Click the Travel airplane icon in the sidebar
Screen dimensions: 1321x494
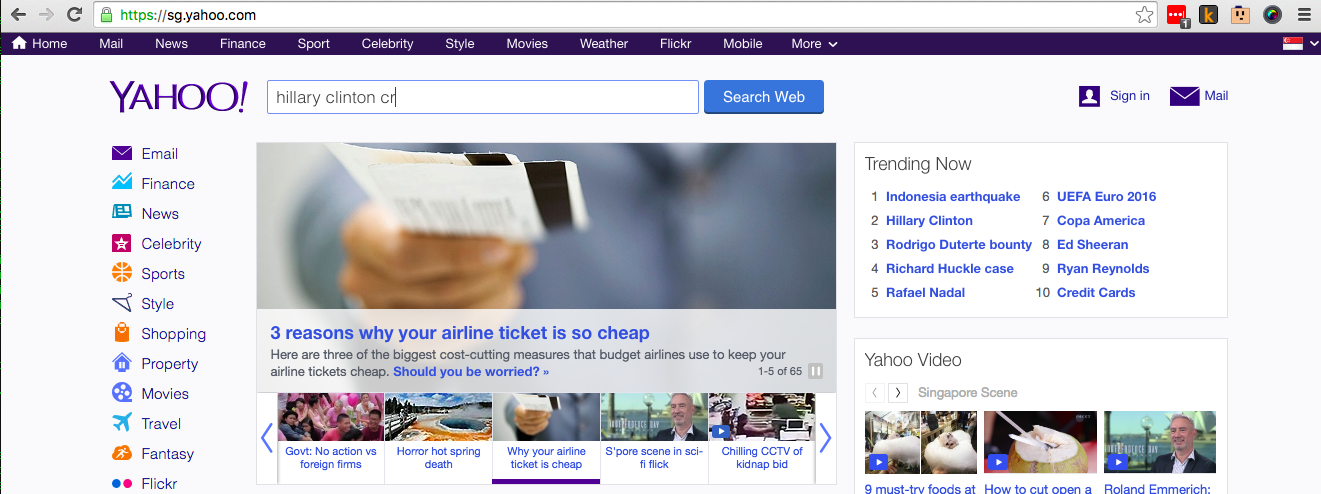pos(122,422)
